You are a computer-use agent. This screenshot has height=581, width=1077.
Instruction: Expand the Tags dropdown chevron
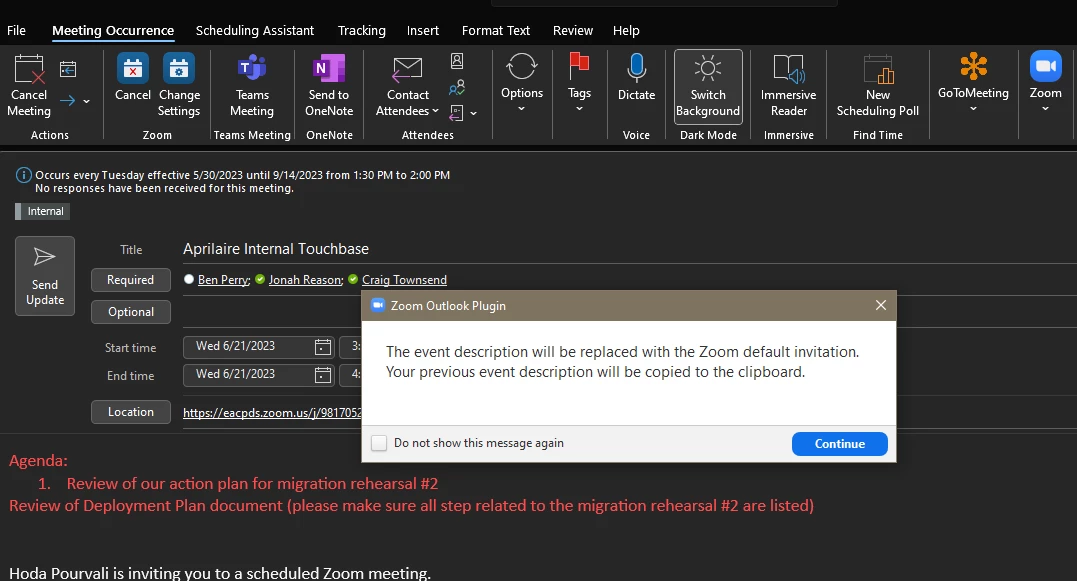pyautogui.click(x=579, y=109)
